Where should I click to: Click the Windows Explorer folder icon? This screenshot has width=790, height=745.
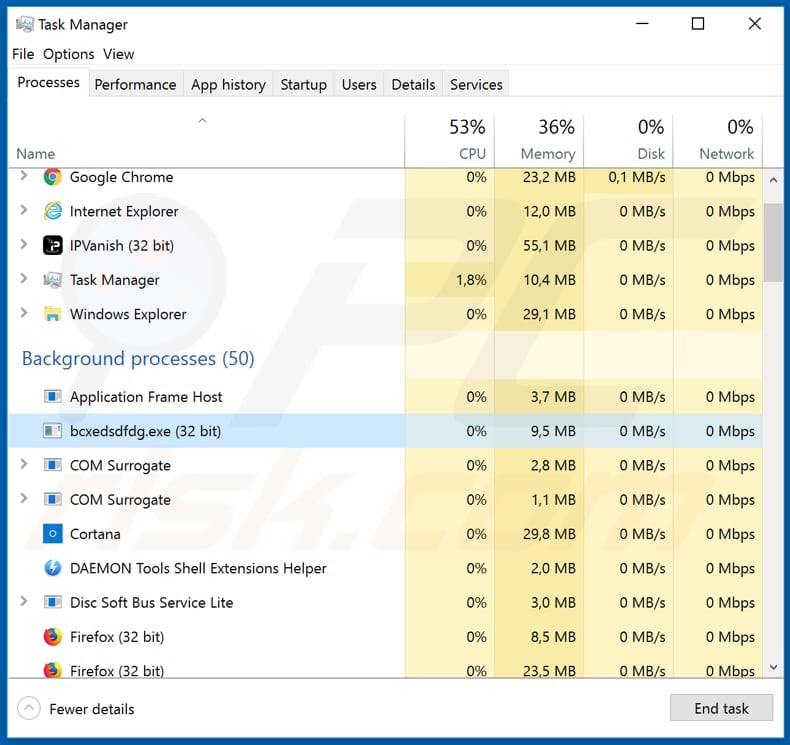tap(52, 314)
